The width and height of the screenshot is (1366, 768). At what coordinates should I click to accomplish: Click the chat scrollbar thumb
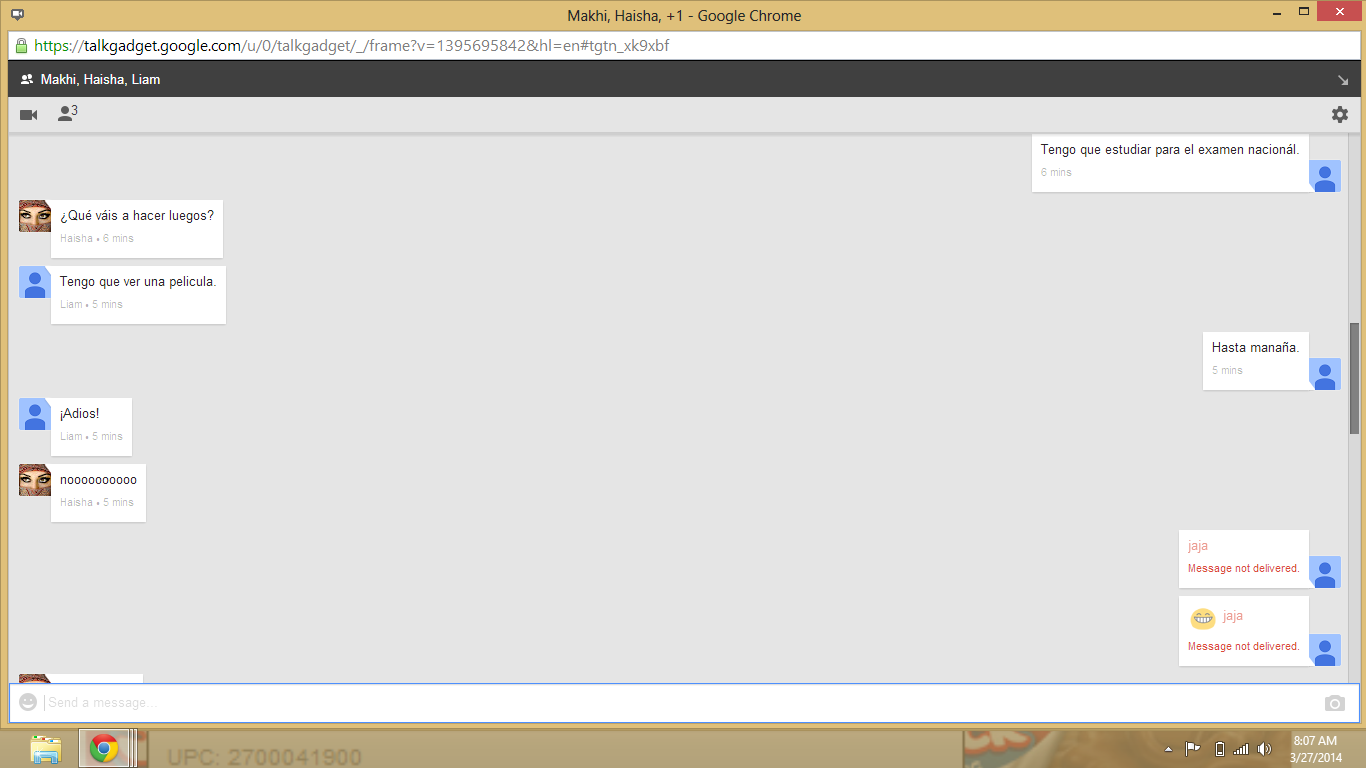pyautogui.click(x=1354, y=378)
